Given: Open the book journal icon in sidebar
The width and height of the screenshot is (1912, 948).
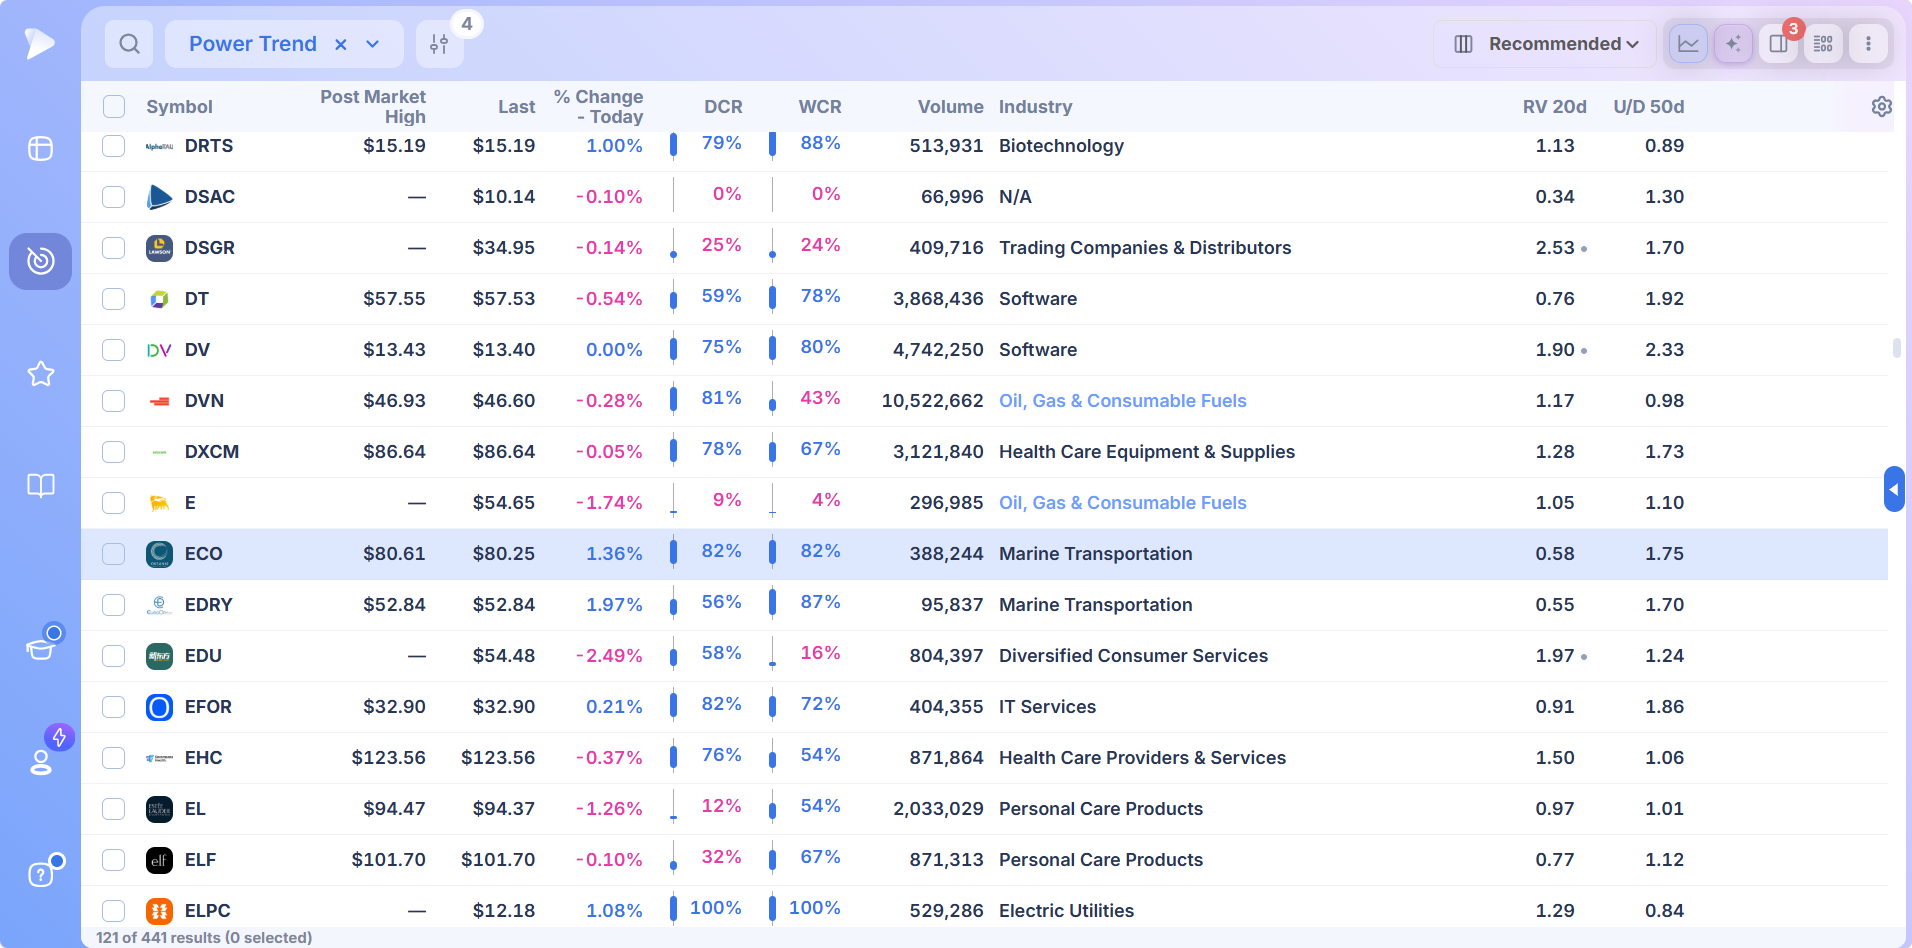Looking at the screenshot, I should 40,486.
